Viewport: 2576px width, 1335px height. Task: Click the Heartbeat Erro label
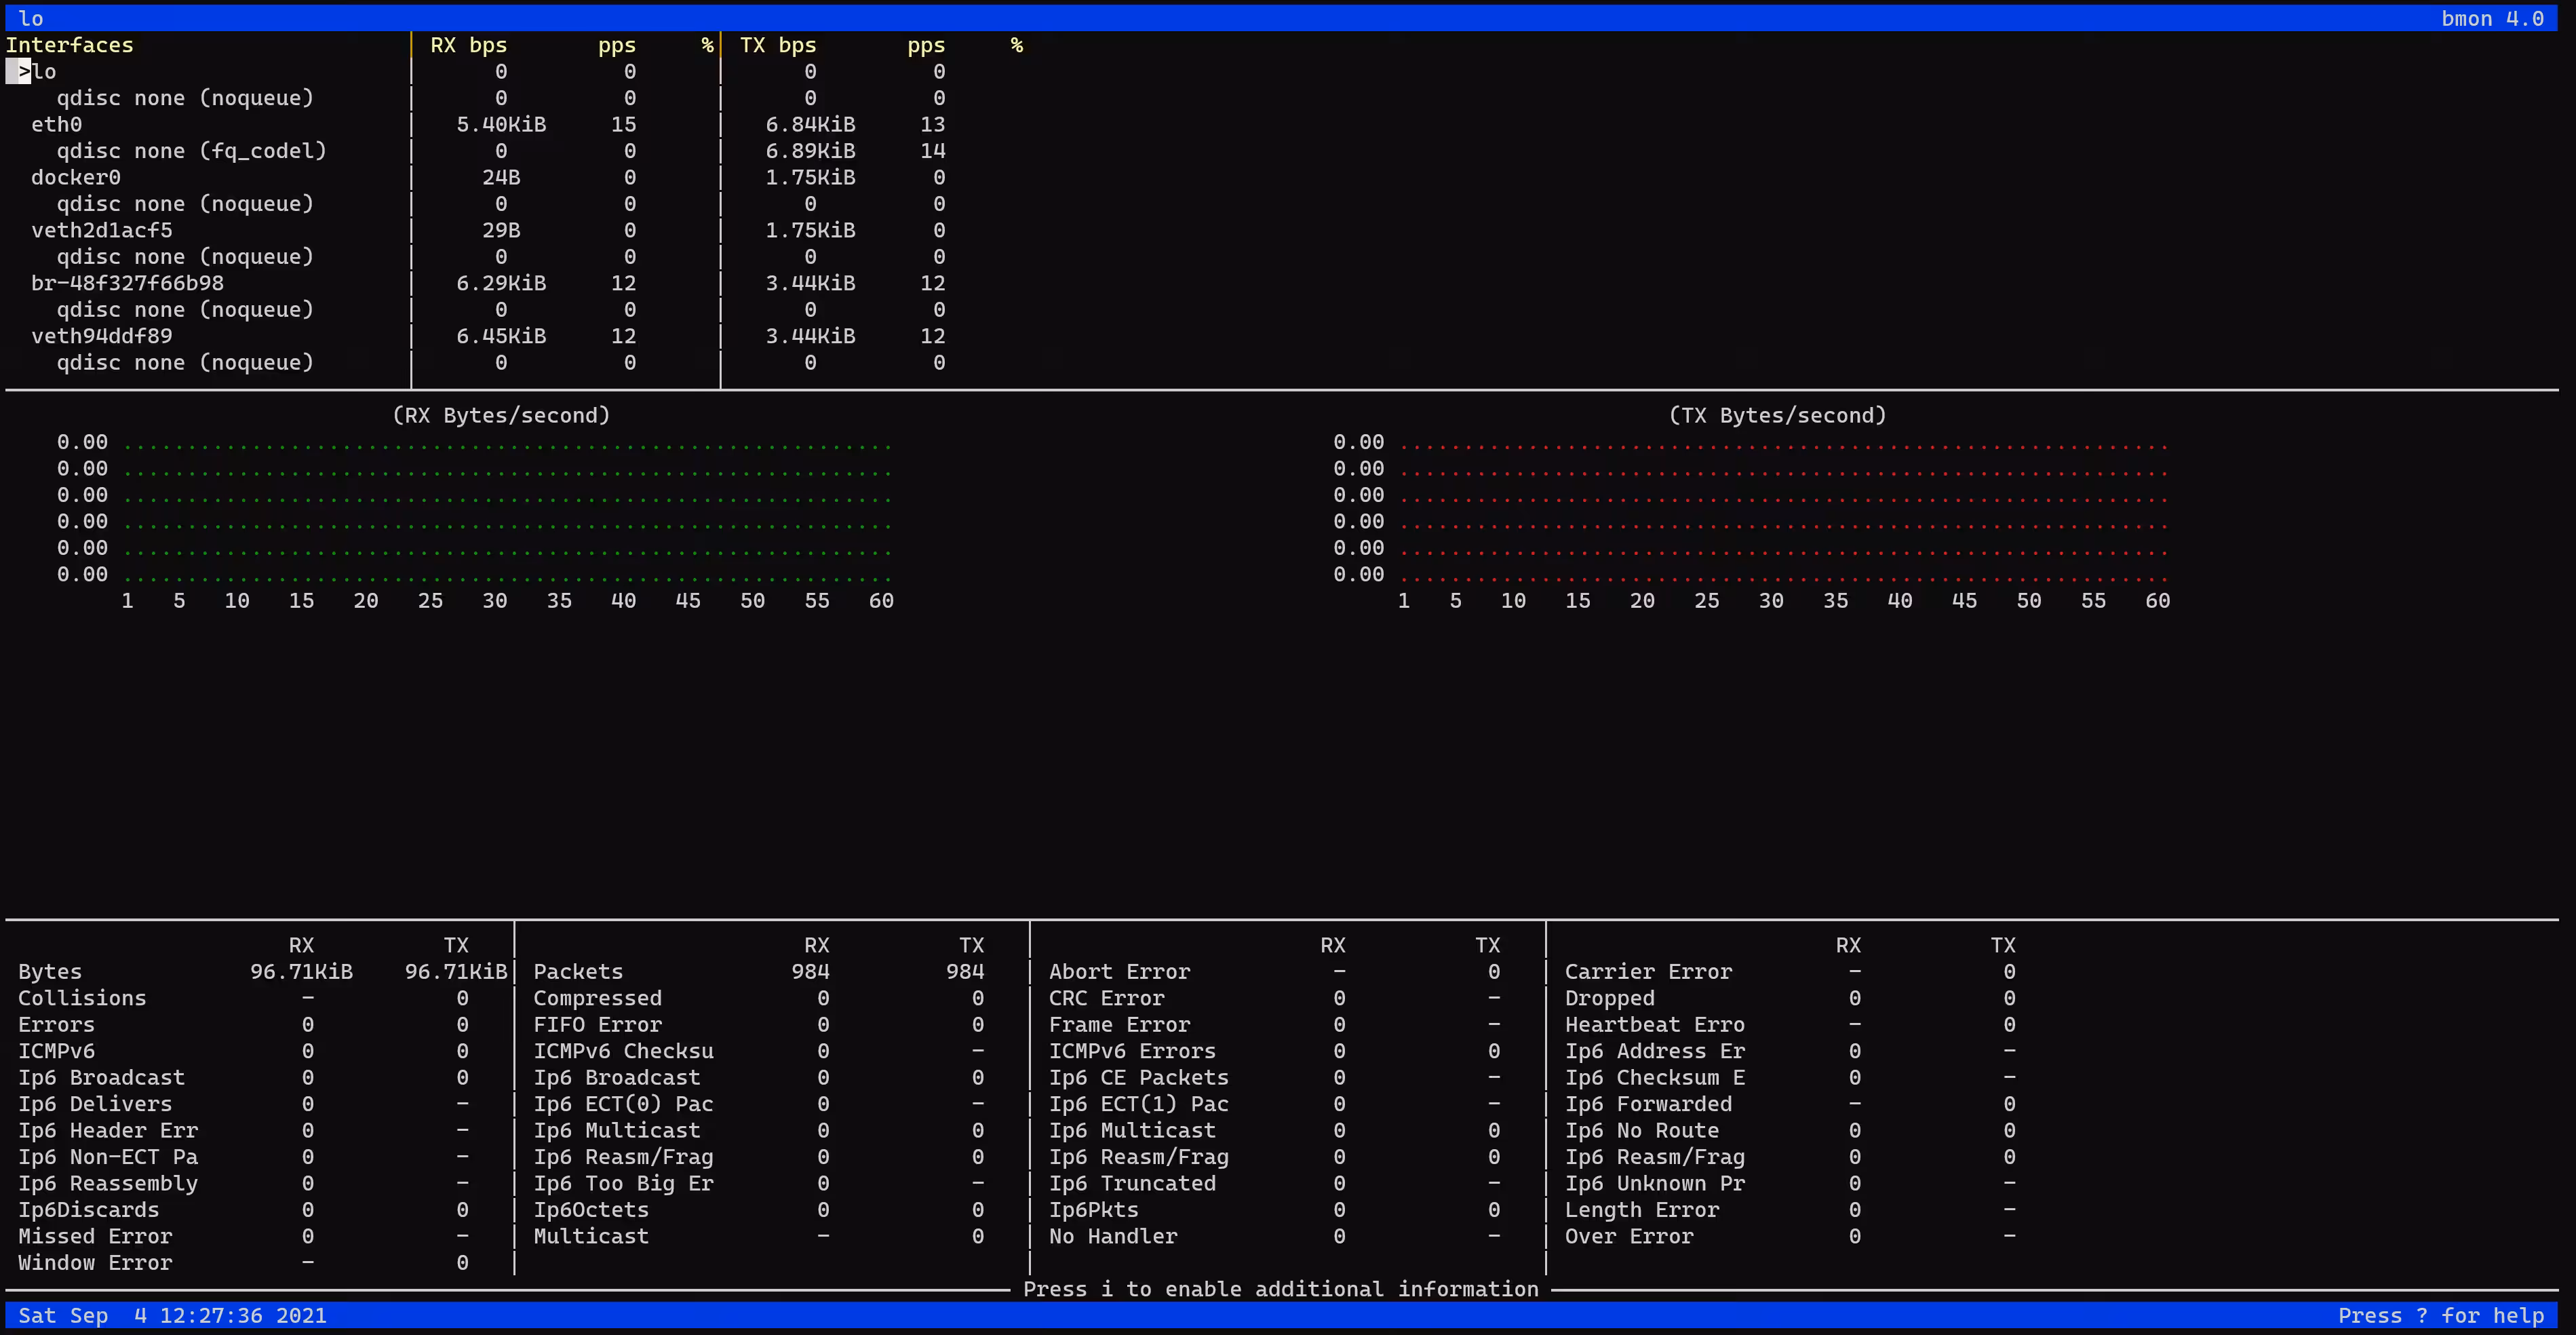tap(1654, 1025)
